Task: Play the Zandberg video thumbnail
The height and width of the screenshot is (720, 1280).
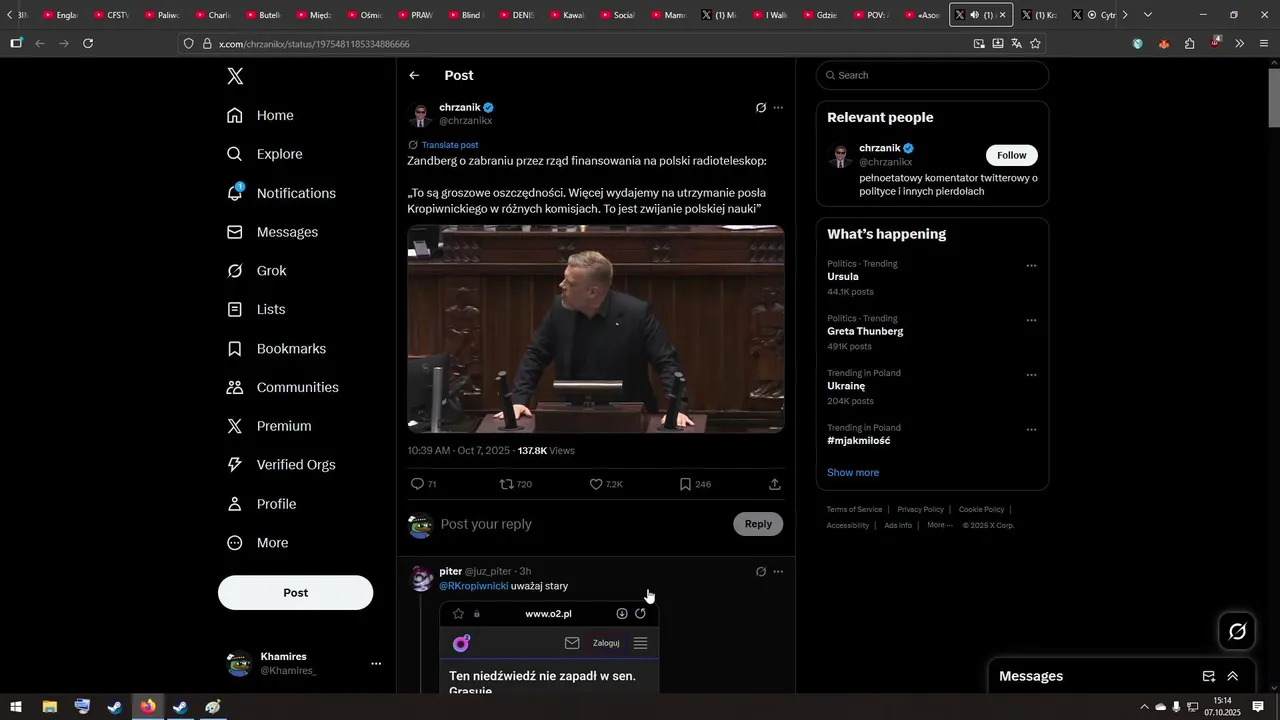Action: 596,329
